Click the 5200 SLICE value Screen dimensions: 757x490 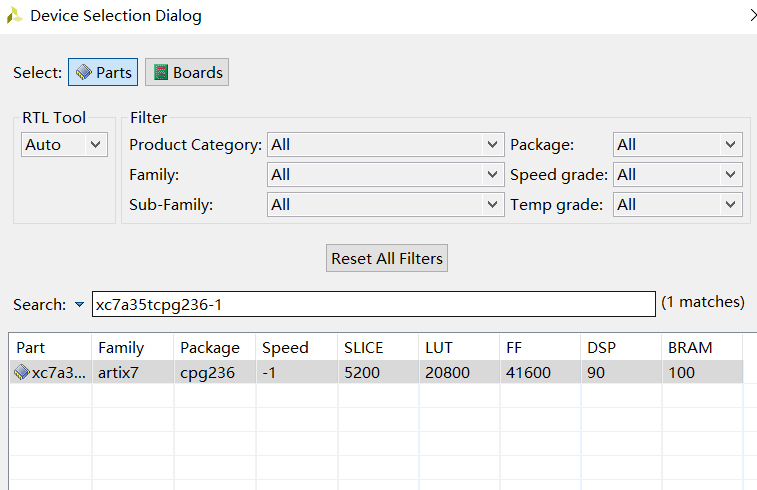point(362,373)
